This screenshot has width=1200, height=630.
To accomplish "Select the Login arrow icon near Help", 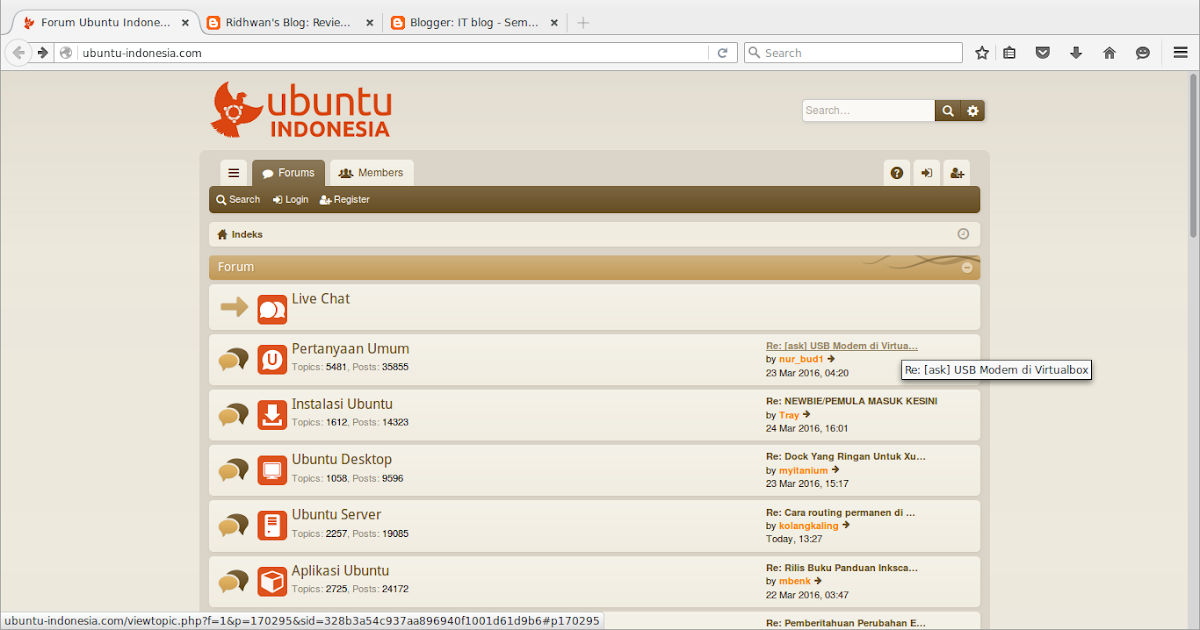I will (926, 172).
